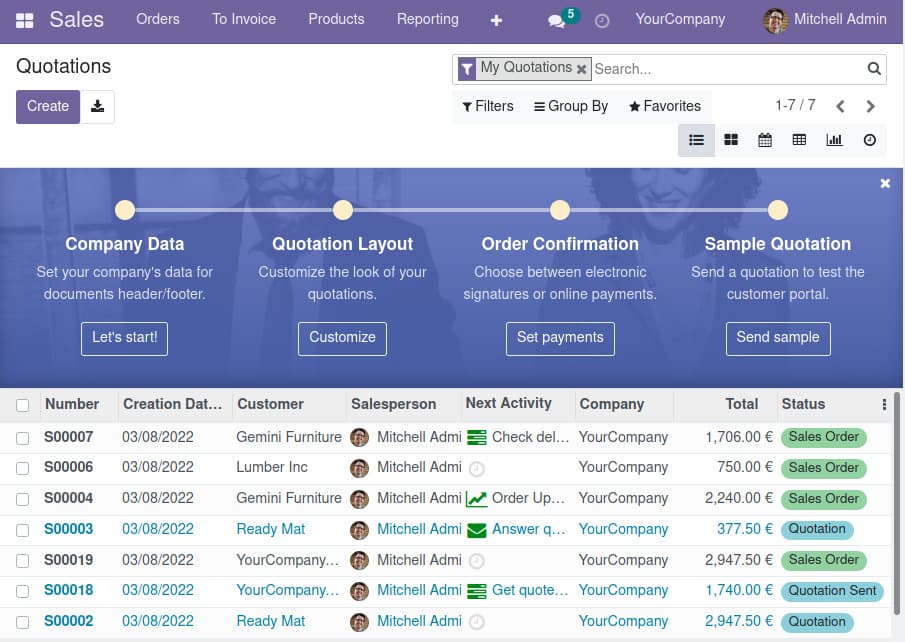Click Send sample button
Viewport: 905px width, 642px height.
point(777,338)
